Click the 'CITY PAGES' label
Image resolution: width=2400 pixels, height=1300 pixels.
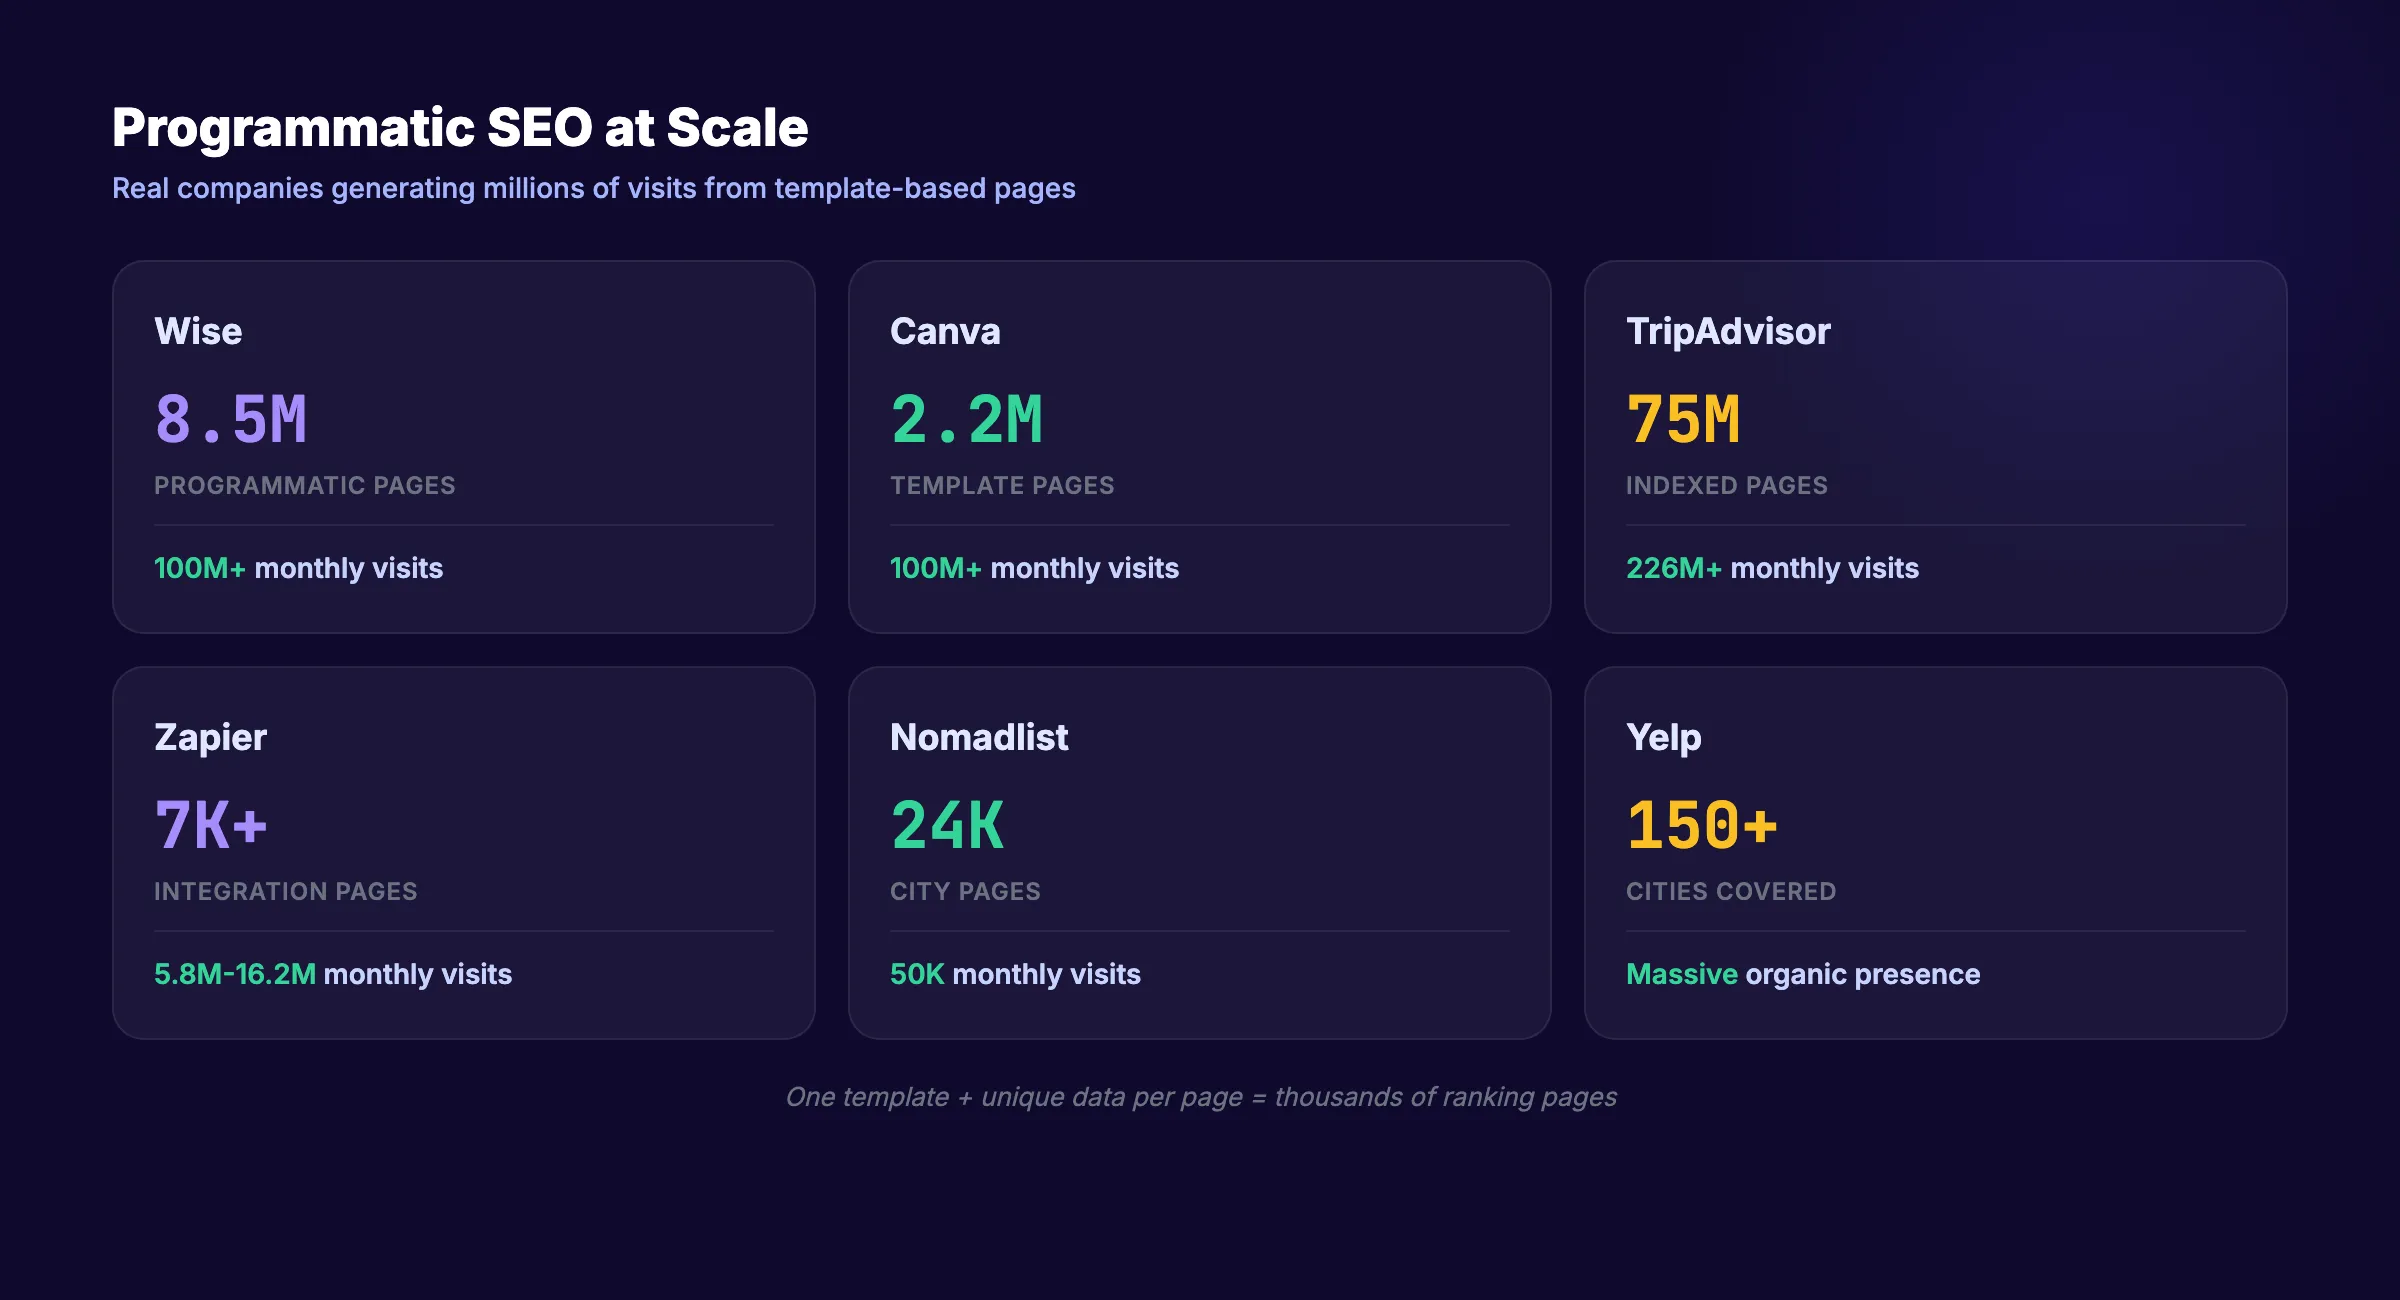click(965, 891)
